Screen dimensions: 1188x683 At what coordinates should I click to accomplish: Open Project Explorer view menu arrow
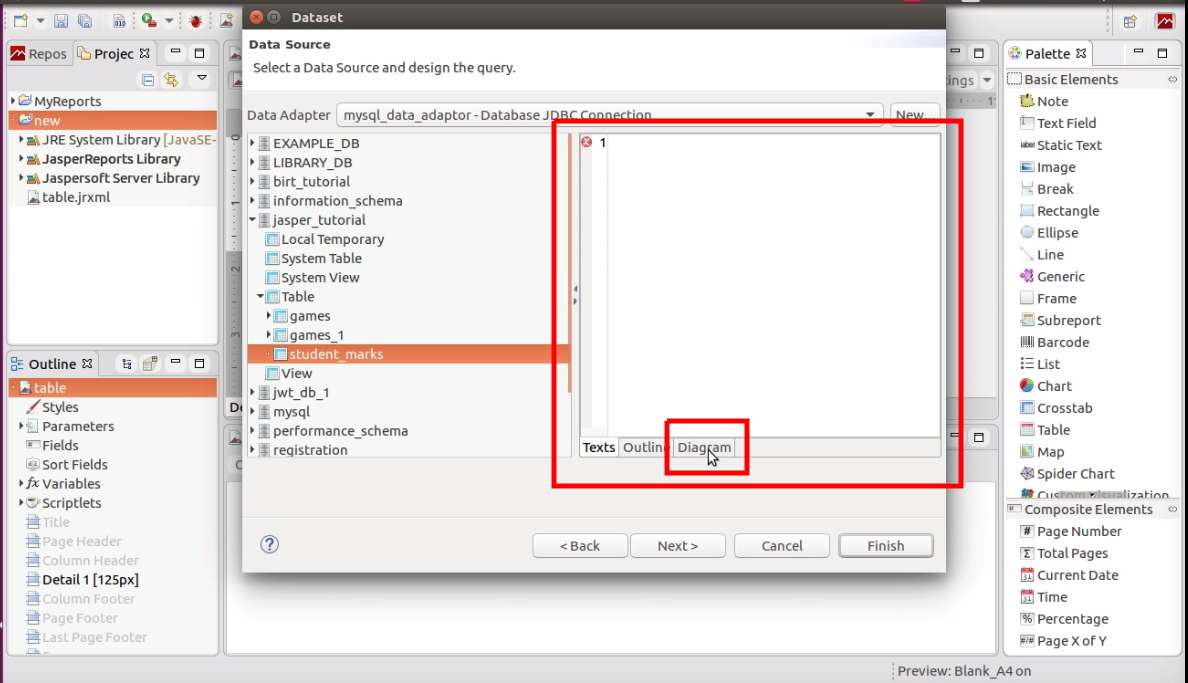click(x=202, y=78)
